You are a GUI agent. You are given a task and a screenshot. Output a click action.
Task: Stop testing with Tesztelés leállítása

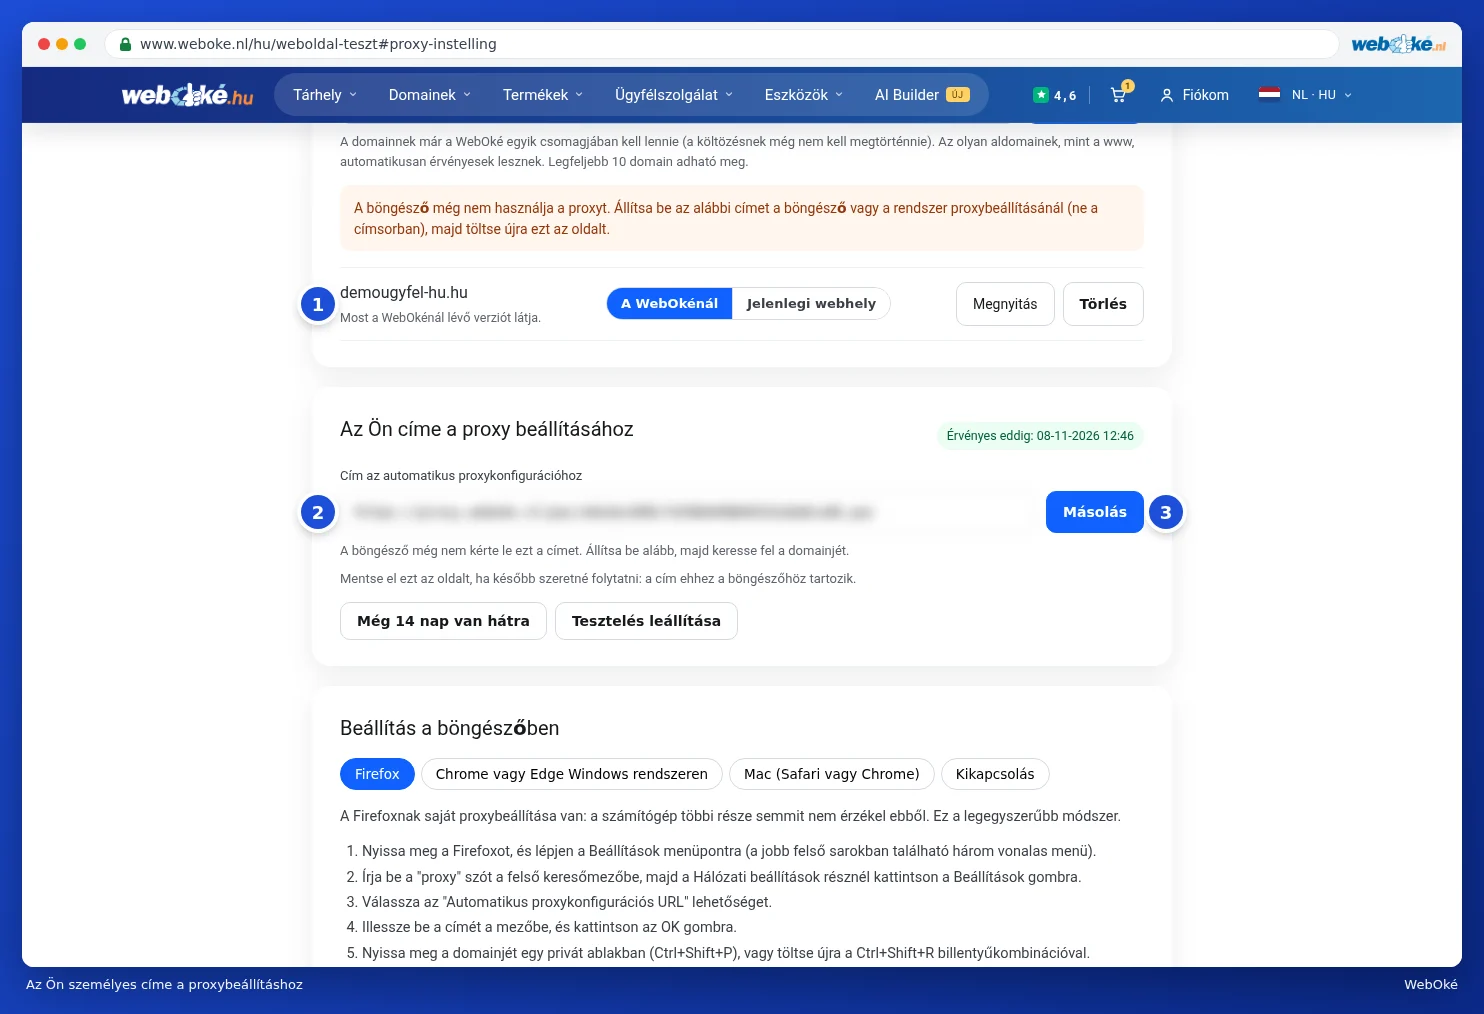(646, 621)
